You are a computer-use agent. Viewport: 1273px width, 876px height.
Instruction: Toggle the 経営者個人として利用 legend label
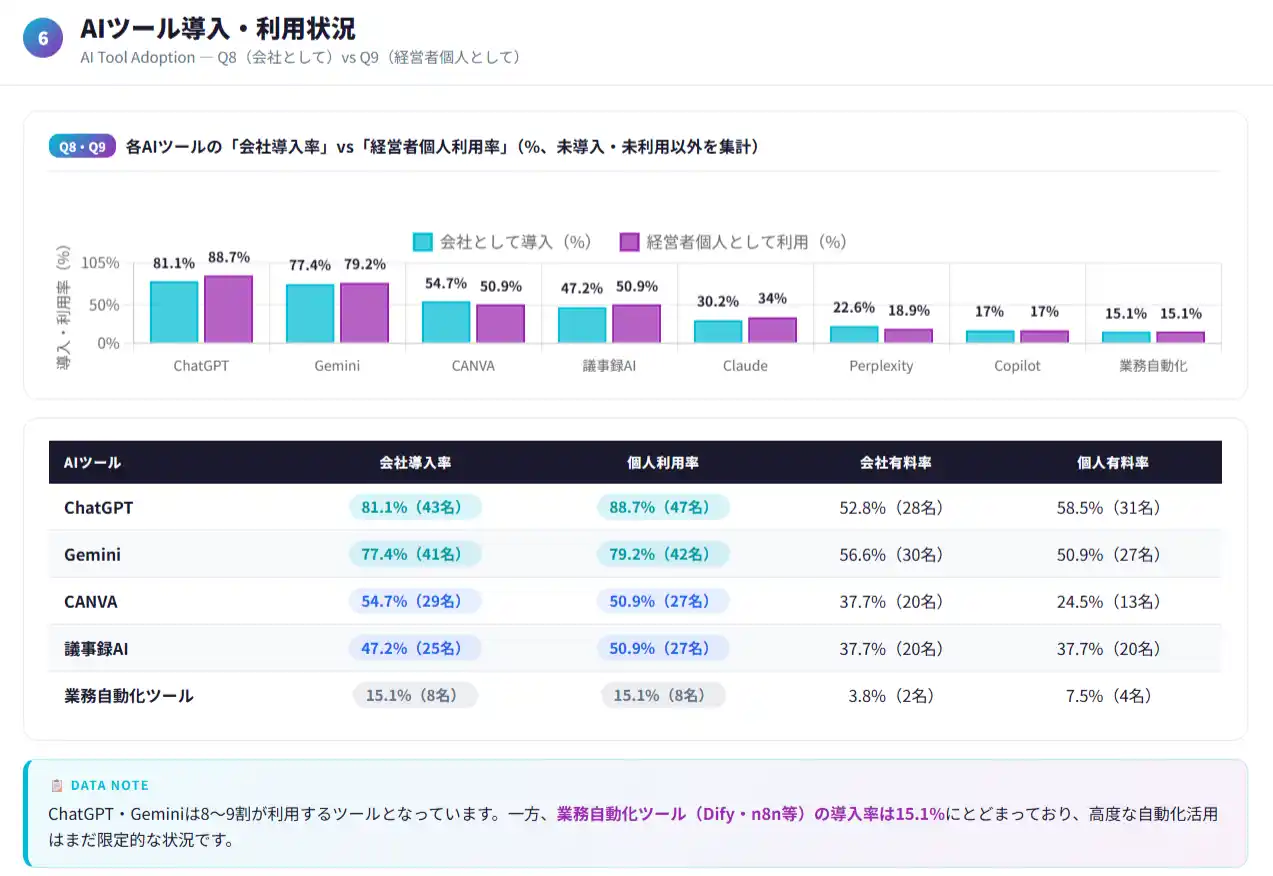pos(746,242)
